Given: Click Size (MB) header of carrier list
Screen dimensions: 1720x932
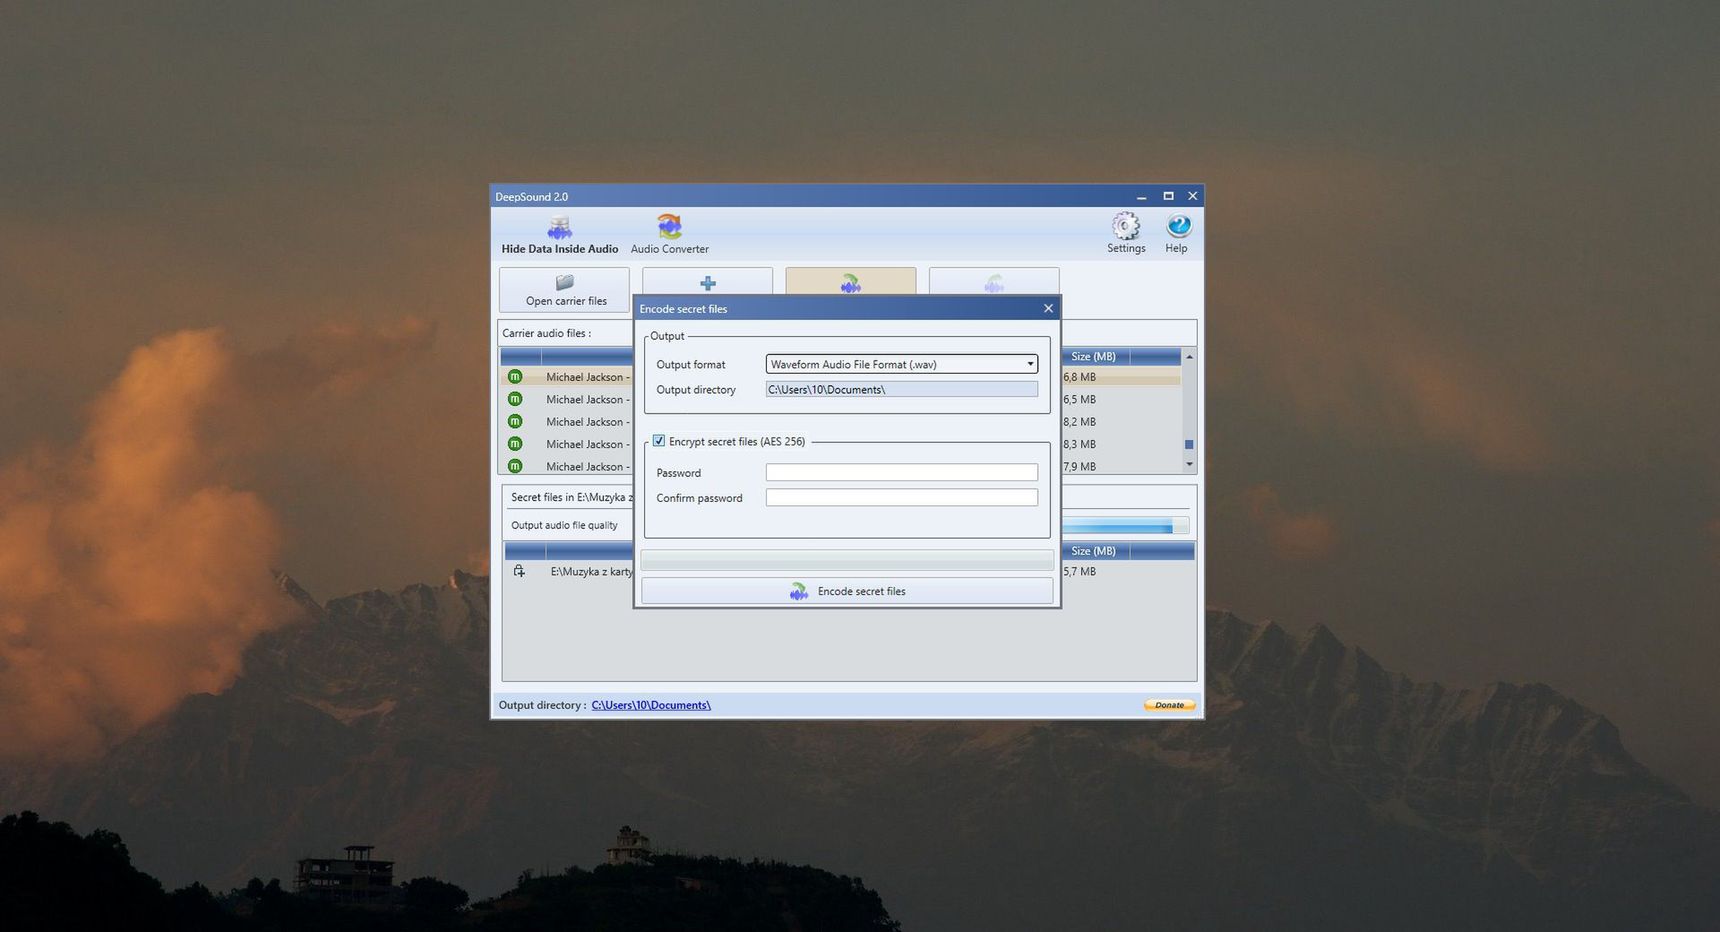Looking at the screenshot, I should pos(1093,356).
